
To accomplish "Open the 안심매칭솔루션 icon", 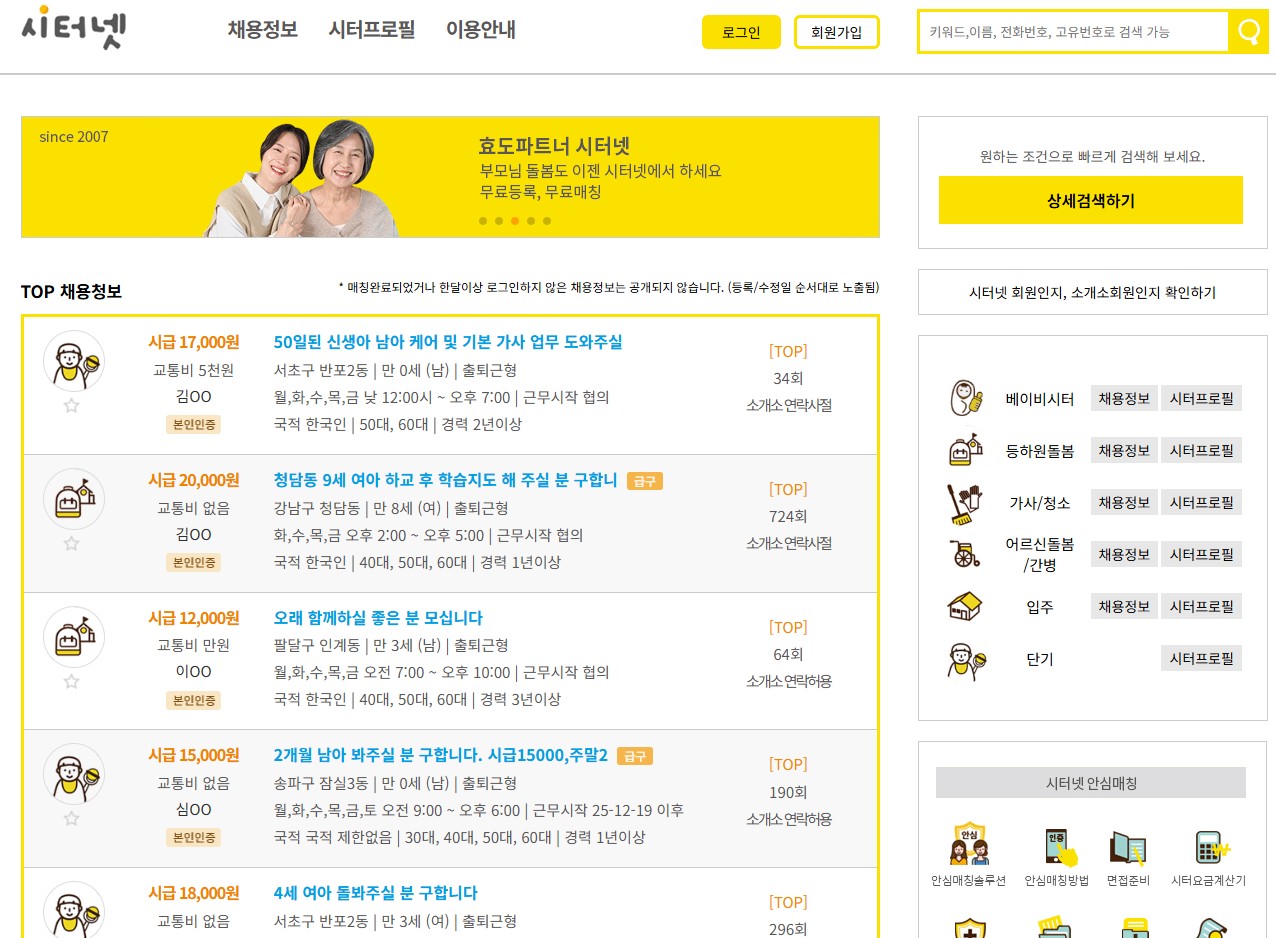I will (966, 847).
